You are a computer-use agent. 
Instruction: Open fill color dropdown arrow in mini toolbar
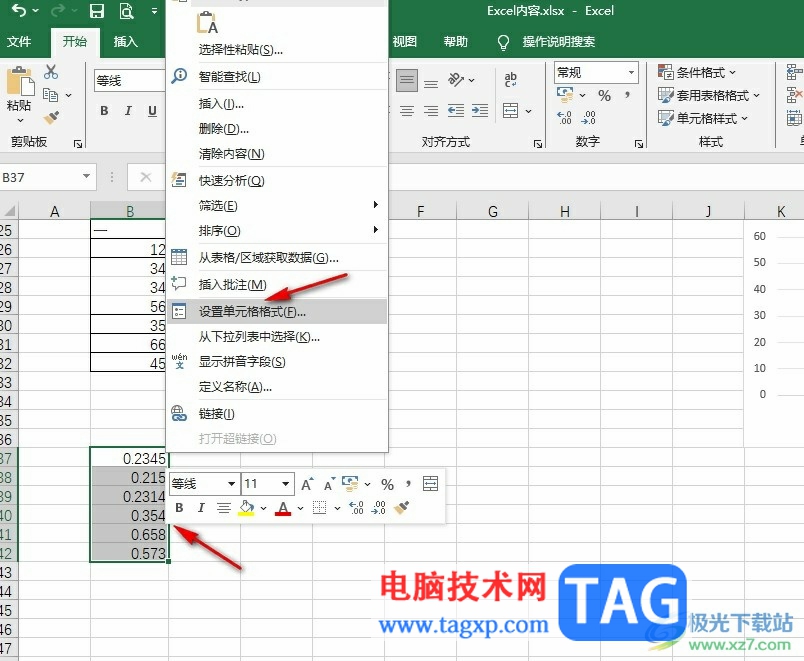coord(264,508)
